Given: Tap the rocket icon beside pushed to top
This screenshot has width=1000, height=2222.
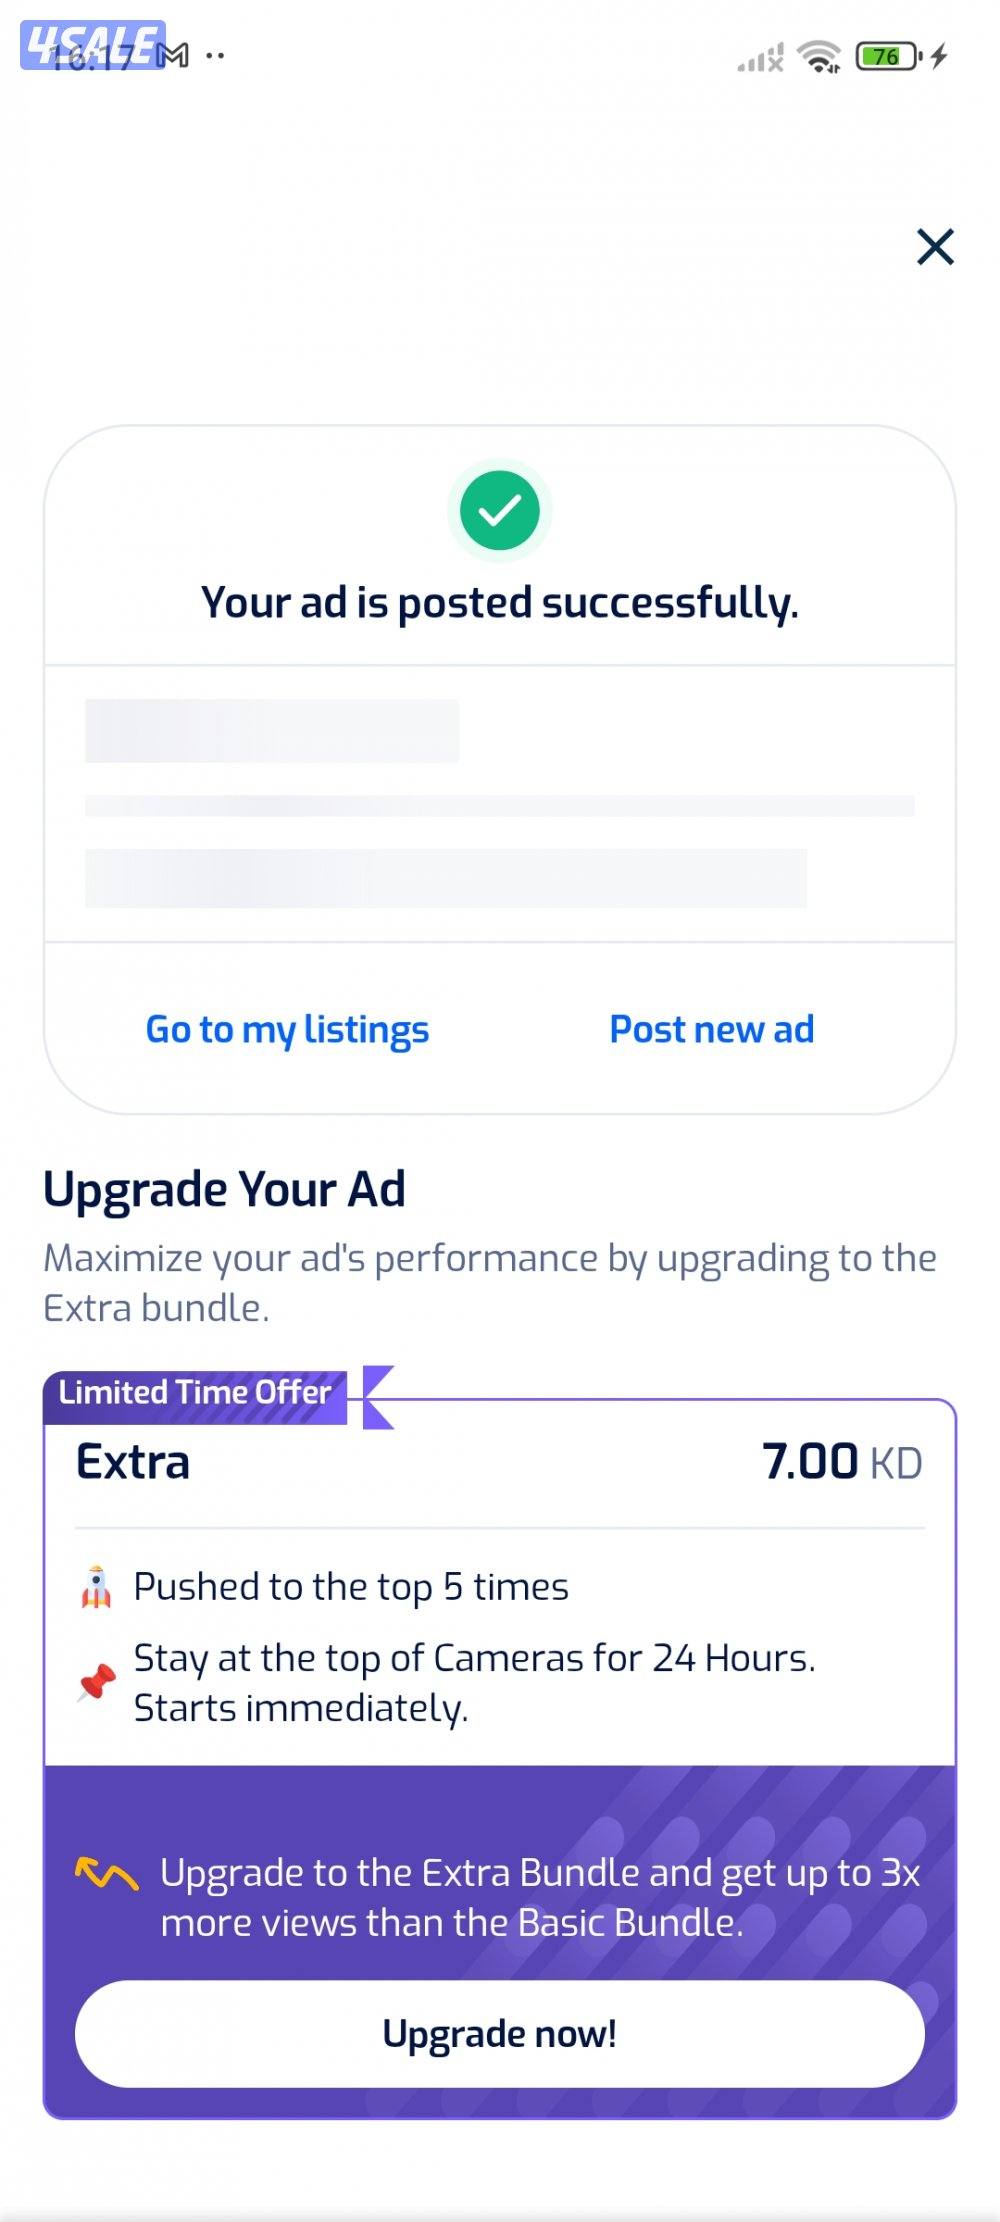Looking at the screenshot, I should tap(96, 1587).
